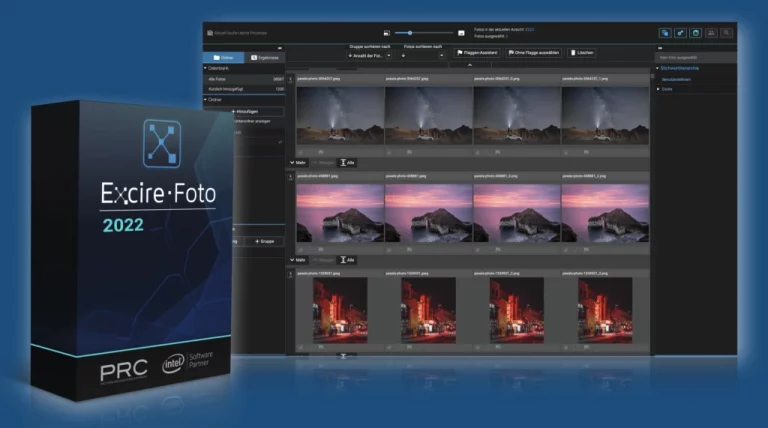Click Hinzufügen to add a folder
Image resolution: width=768 pixels, height=428 pixels.
(244, 111)
